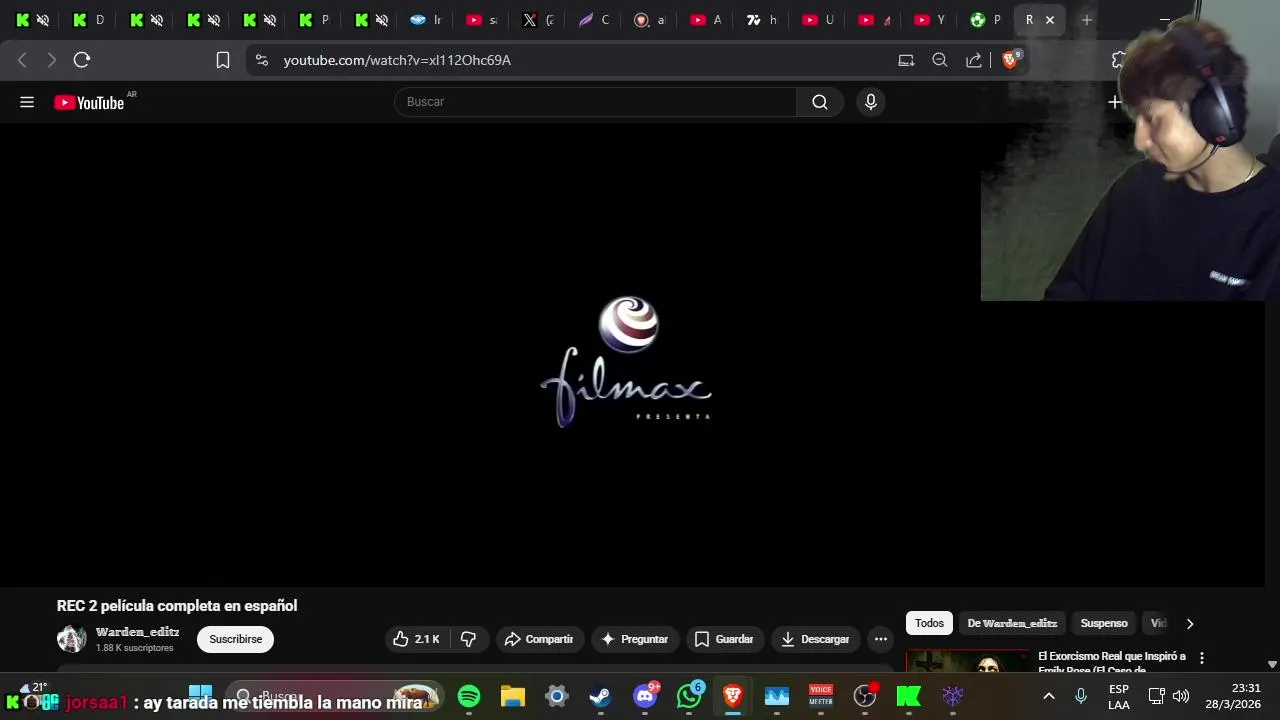
Task: Open the picture-in-picture media icon
Action: (906, 60)
